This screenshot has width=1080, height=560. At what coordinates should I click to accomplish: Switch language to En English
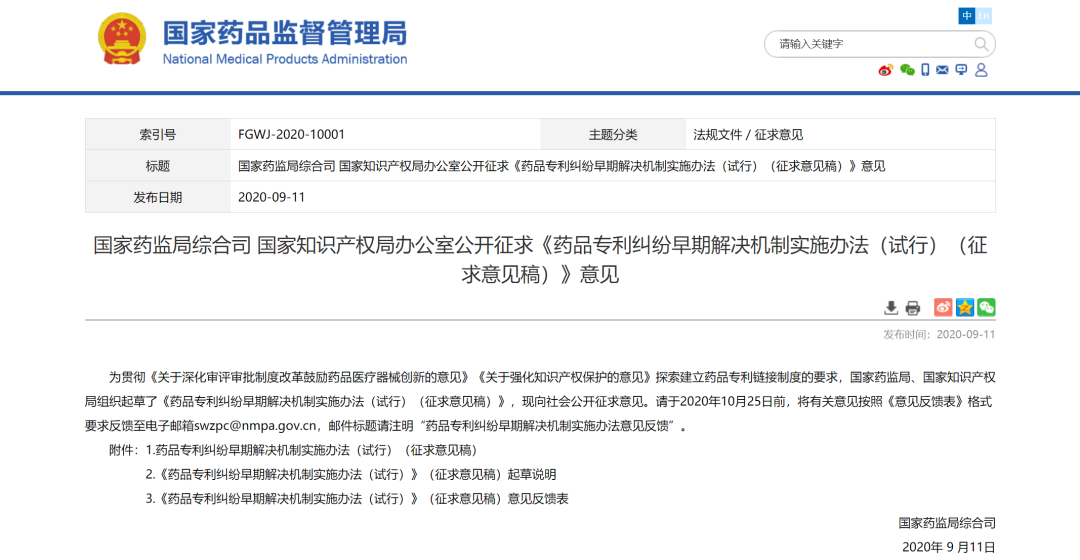click(x=984, y=16)
